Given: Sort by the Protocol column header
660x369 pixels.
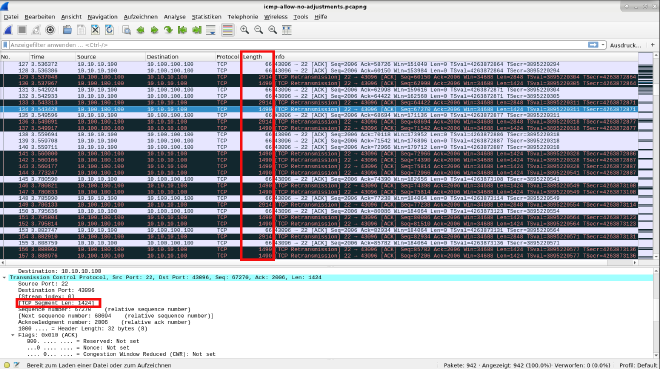Looking at the screenshot, I should [x=228, y=57].
